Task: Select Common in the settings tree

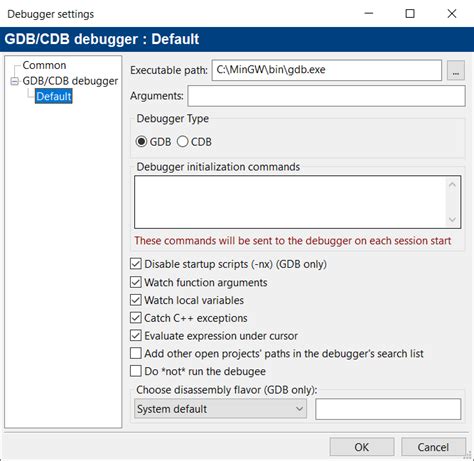Action: click(x=44, y=65)
